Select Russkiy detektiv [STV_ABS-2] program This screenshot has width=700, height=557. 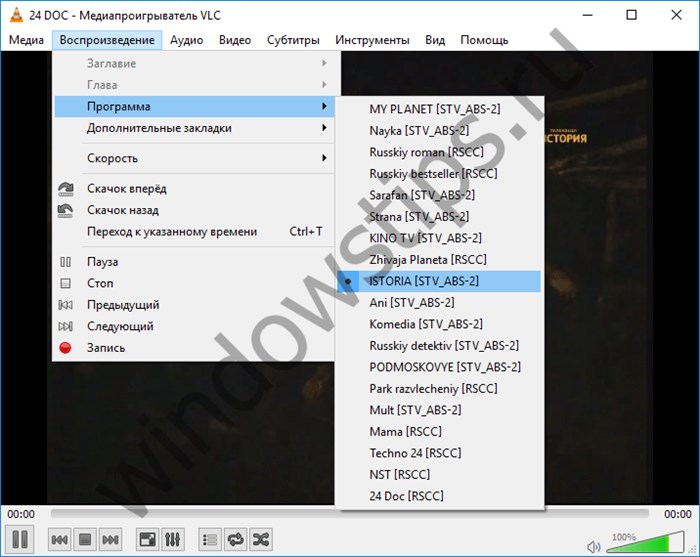[x=439, y=345]
